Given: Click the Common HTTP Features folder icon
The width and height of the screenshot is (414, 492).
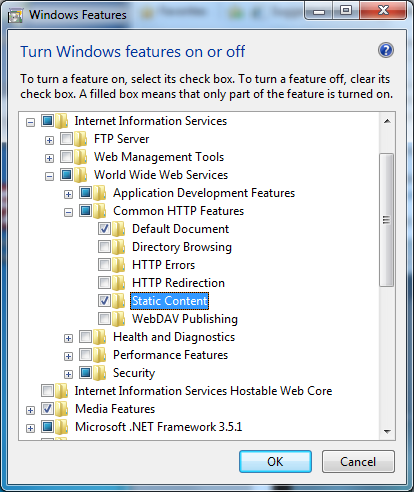Looking at the screenshot, I should click(100, 211).
